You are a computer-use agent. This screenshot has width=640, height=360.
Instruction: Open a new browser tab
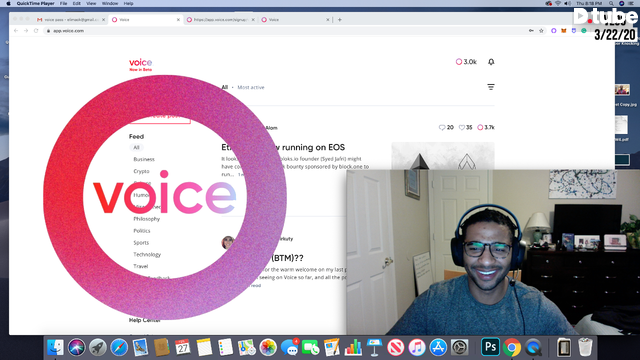340,20
